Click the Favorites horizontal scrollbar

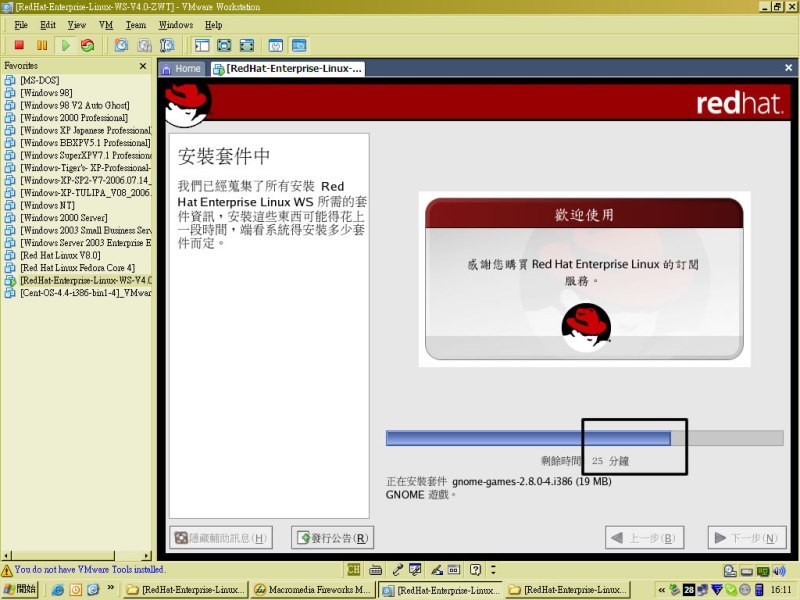[77, 555]
